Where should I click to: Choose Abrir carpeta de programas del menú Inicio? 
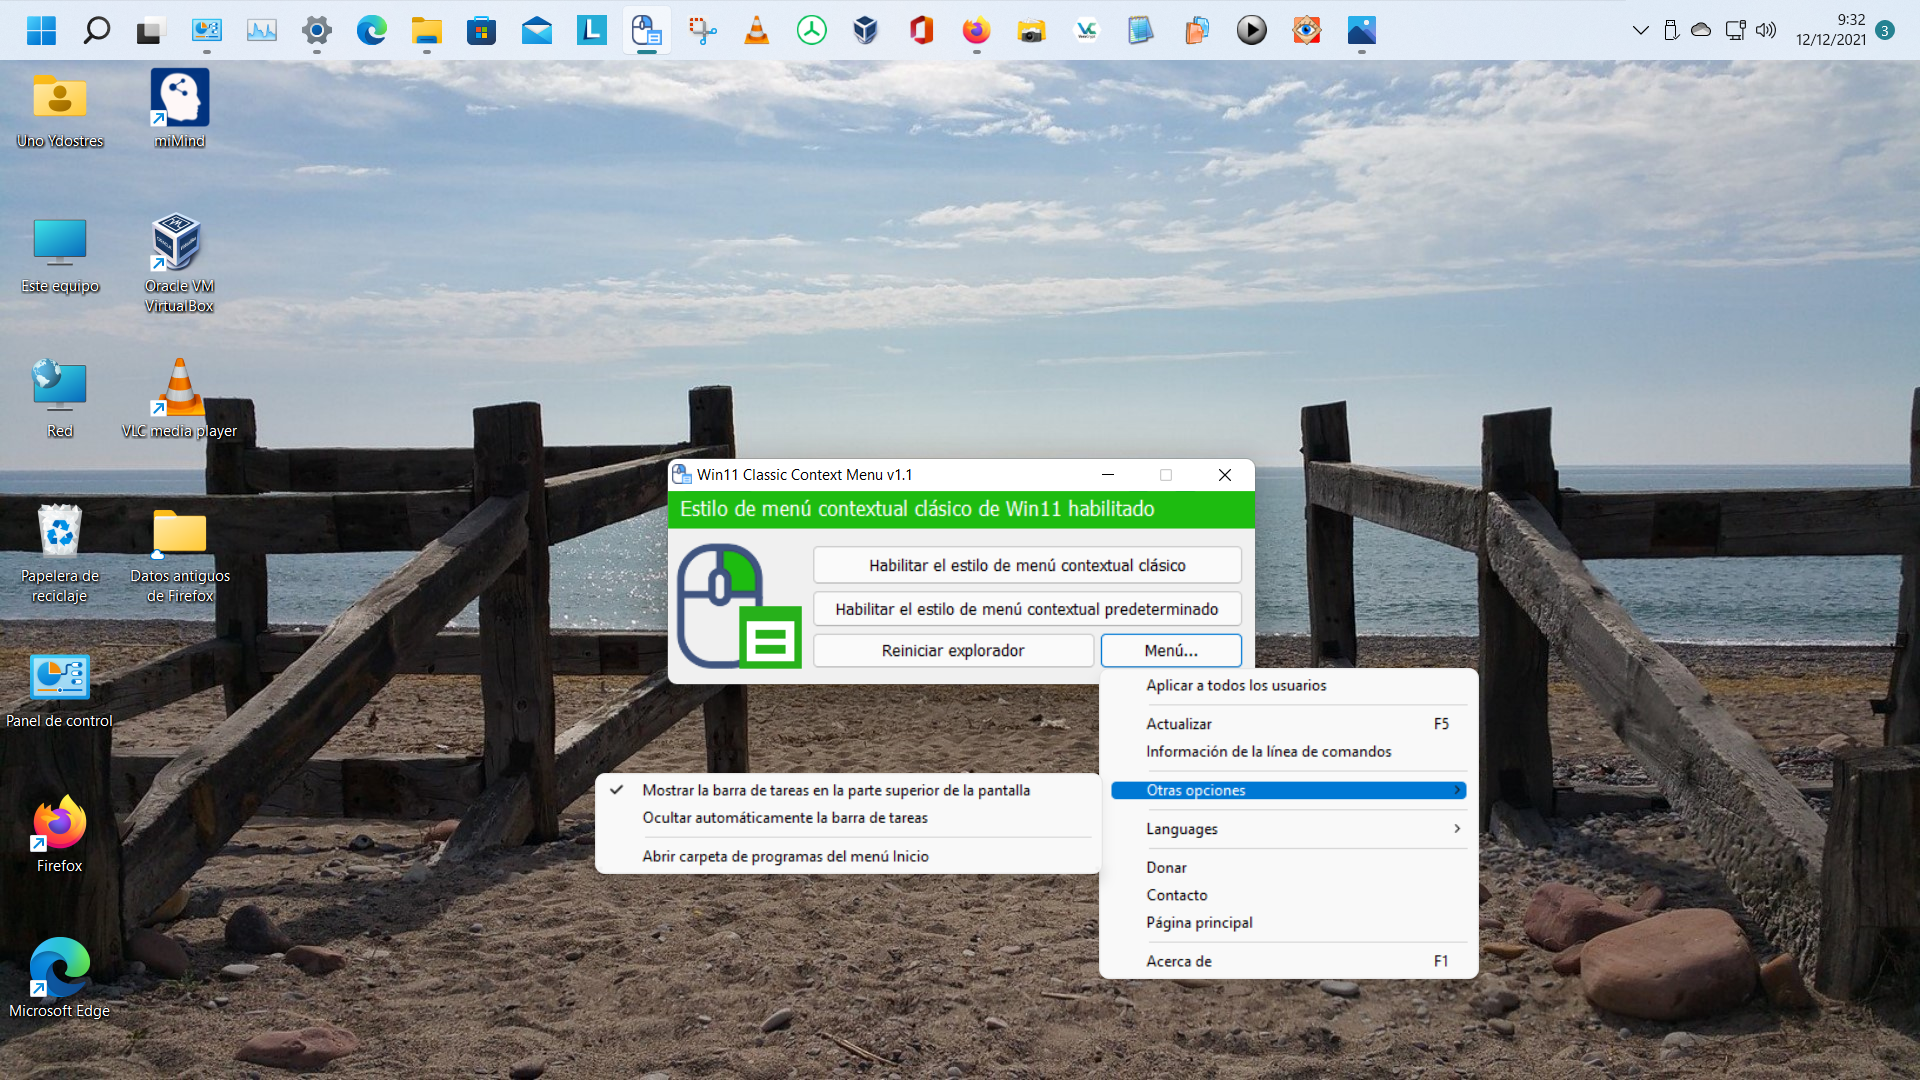(x=785, y=856)
